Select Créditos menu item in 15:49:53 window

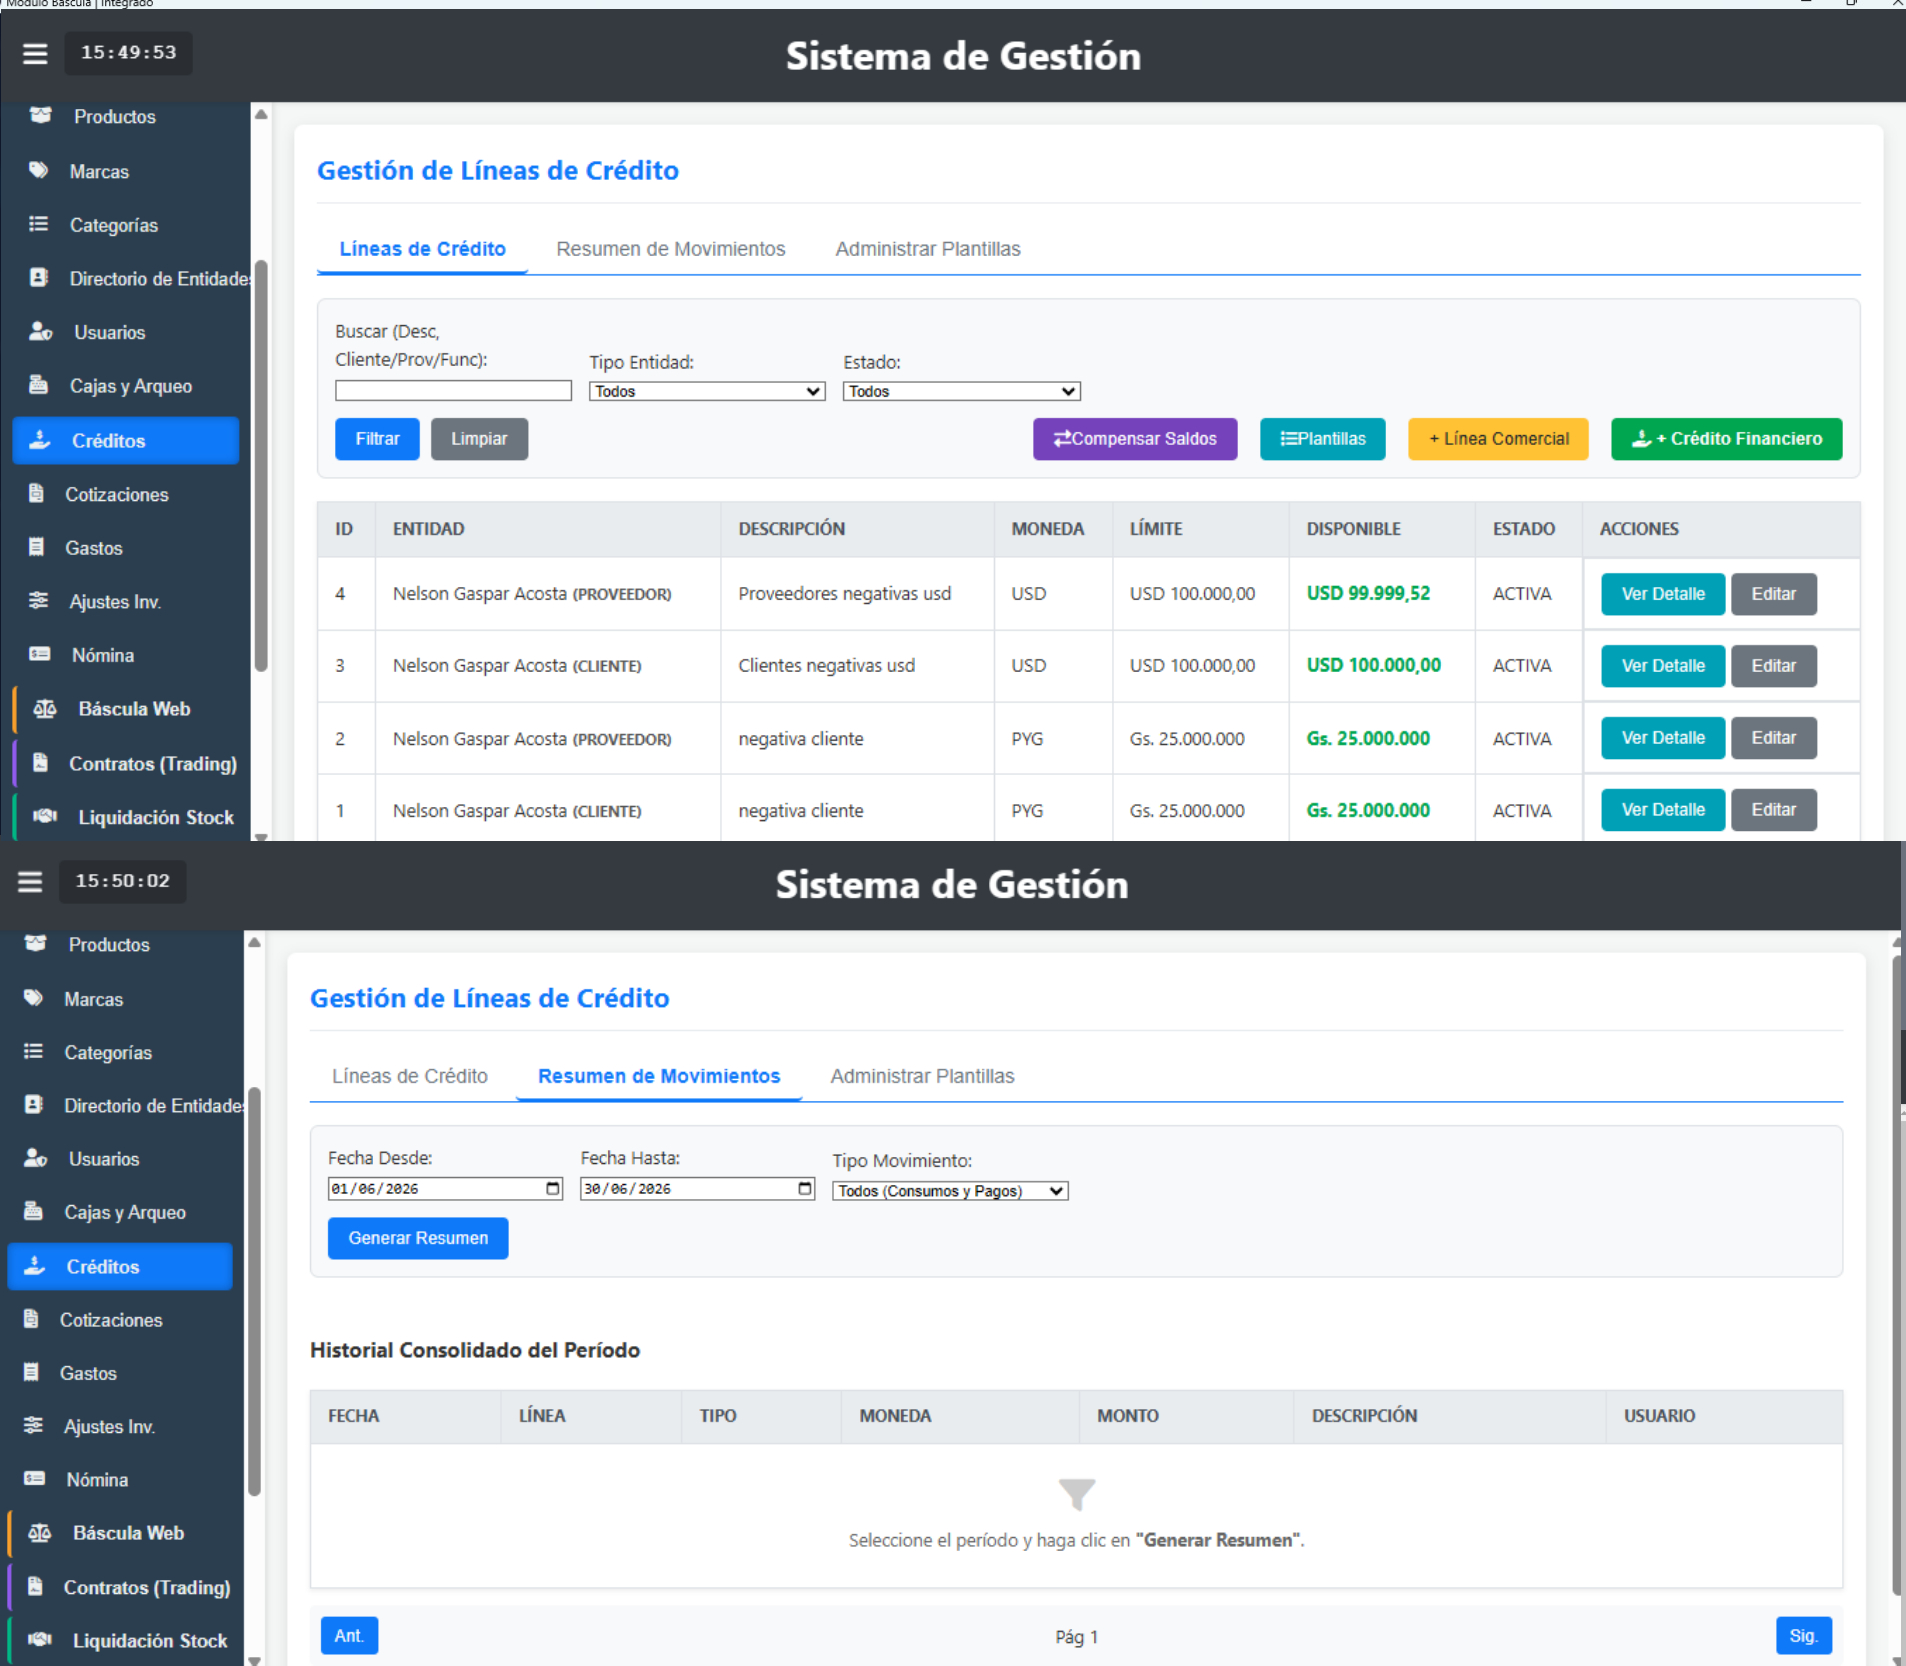[x=126, y=441]
